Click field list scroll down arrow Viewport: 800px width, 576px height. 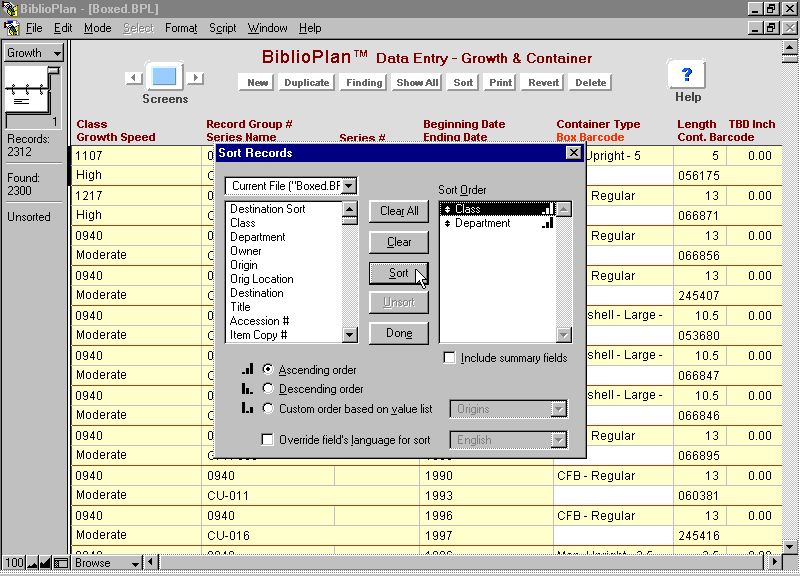point(349,335)
